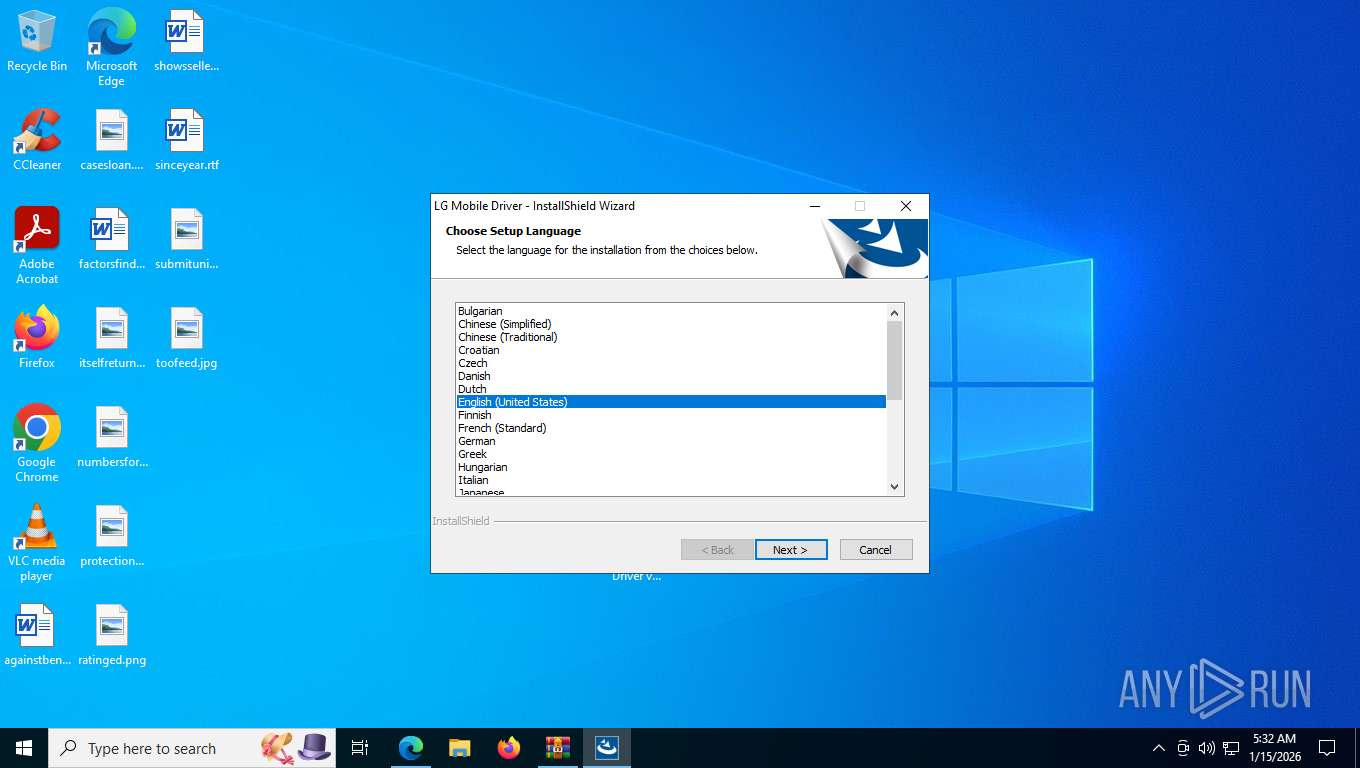Open Task View on the taskbar
Viewport: 1360px width, 768px height.
click(360, 748)
